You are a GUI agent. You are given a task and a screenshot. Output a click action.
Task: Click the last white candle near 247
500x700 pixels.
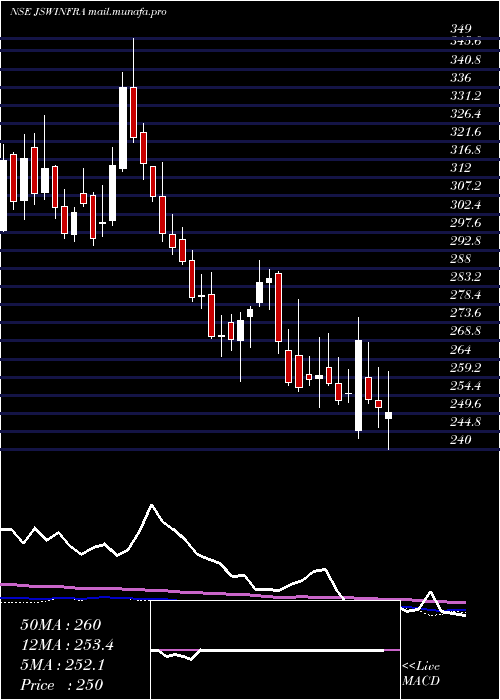[388, 416]
